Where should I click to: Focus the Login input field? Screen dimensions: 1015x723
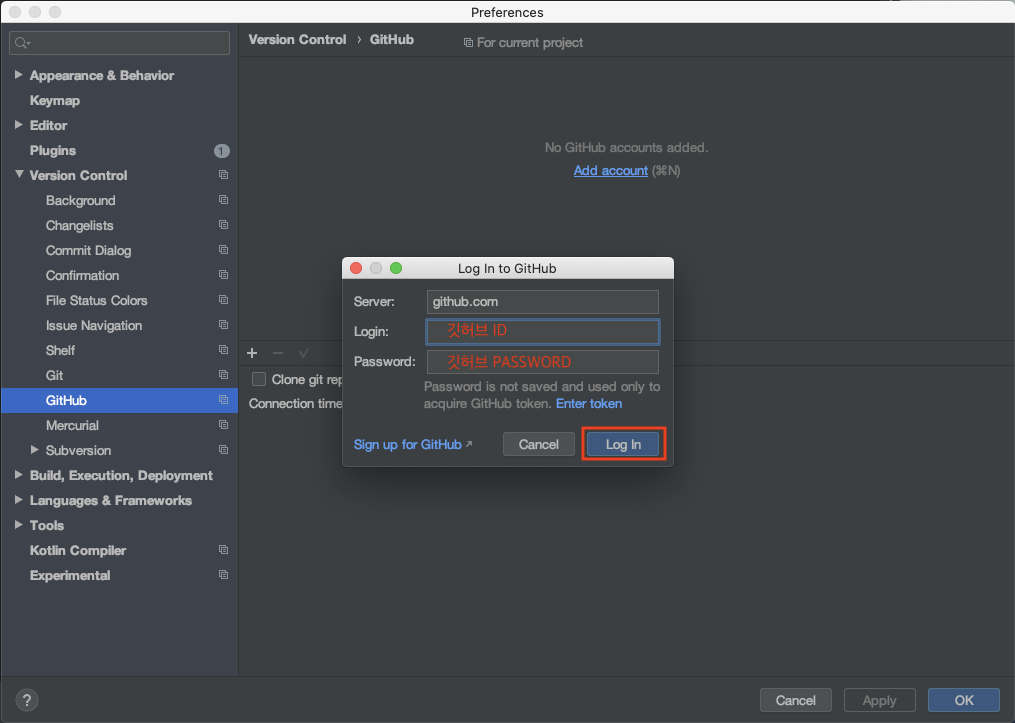coord(542,331)
